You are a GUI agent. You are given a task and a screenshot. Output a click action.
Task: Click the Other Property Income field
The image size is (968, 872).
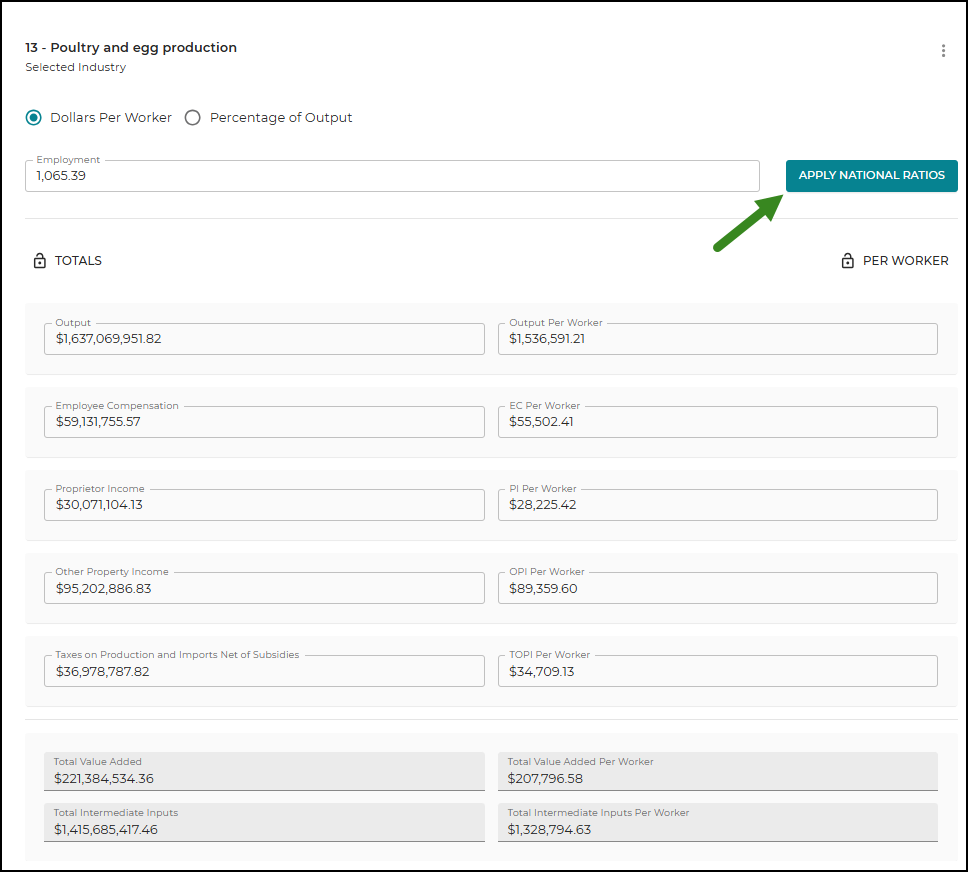pyautogui.click(x=264, y=588)
